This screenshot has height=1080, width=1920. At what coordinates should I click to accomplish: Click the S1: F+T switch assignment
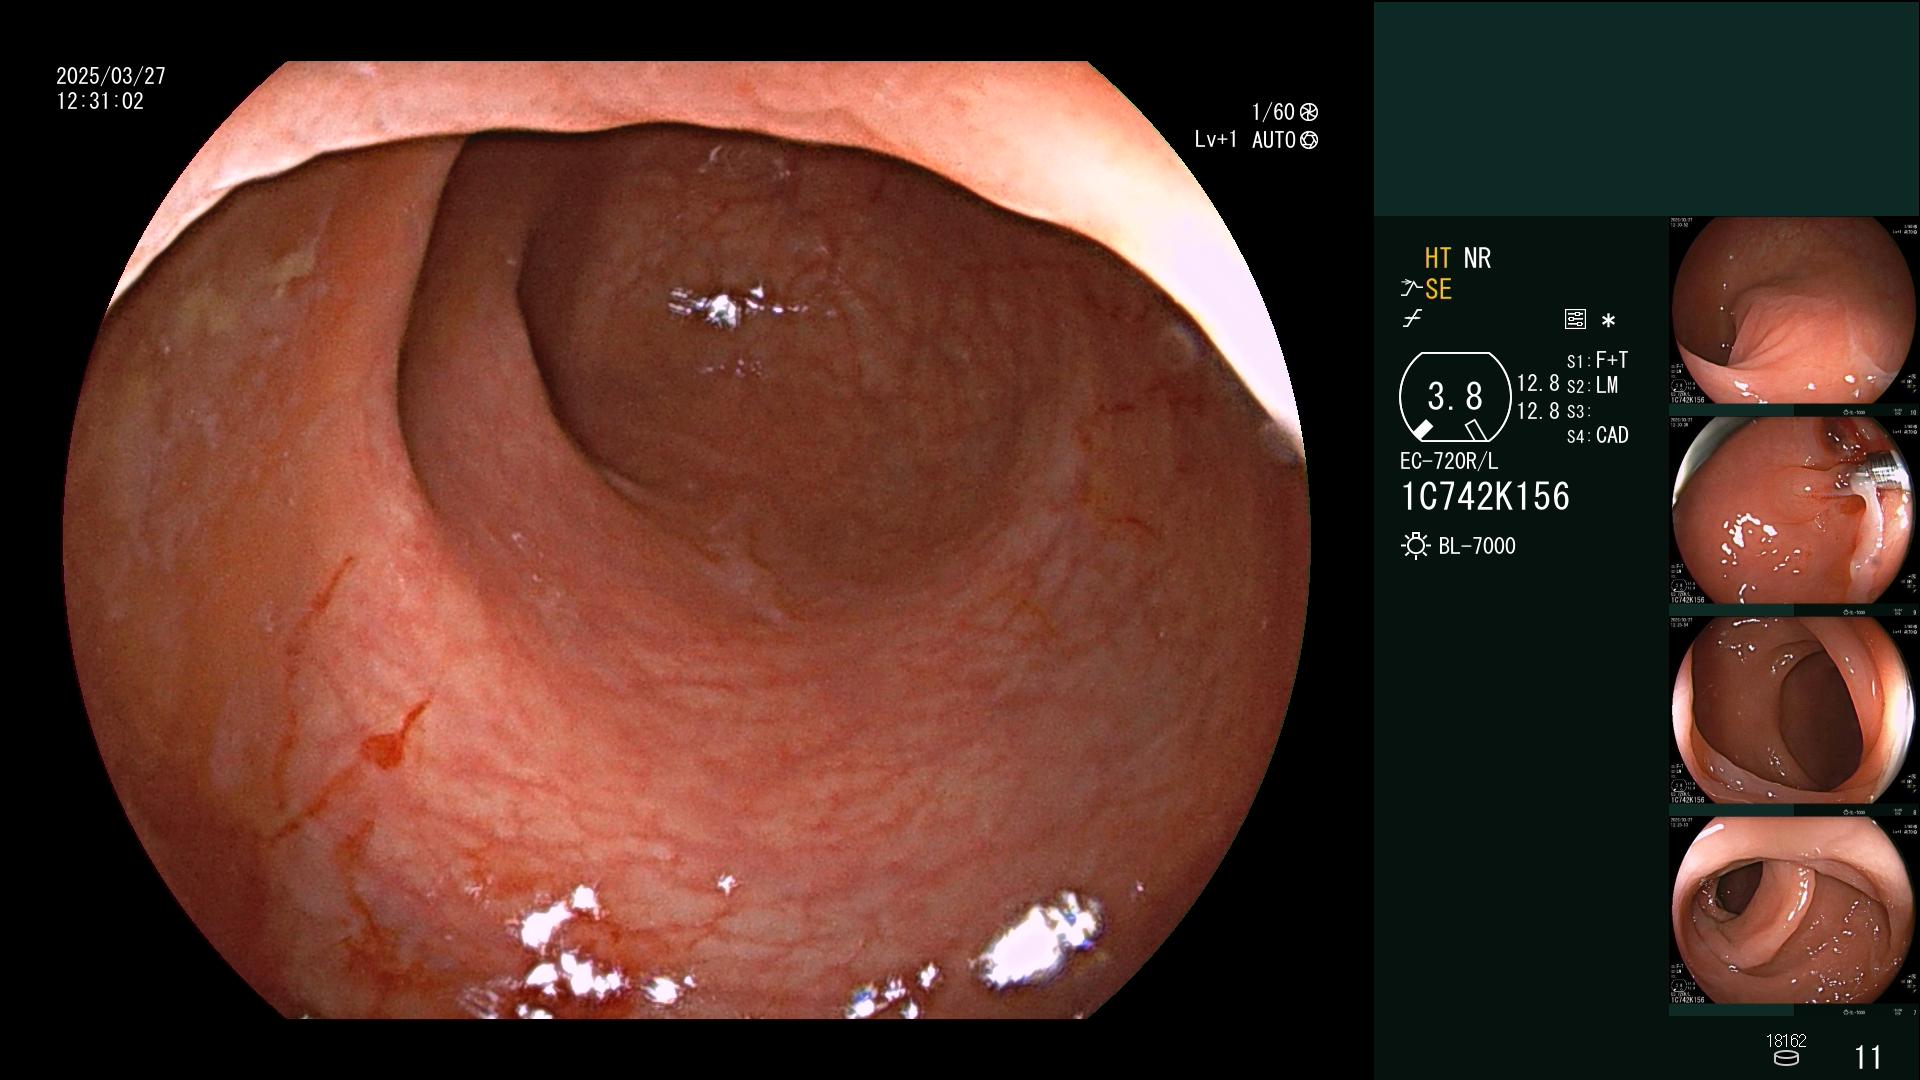coord(1597,360)
